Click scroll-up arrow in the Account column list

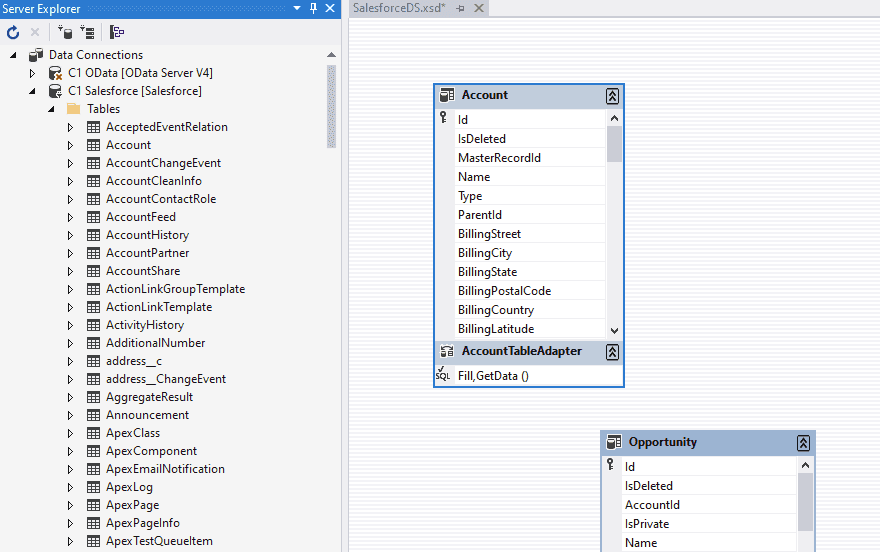point(614,118)
